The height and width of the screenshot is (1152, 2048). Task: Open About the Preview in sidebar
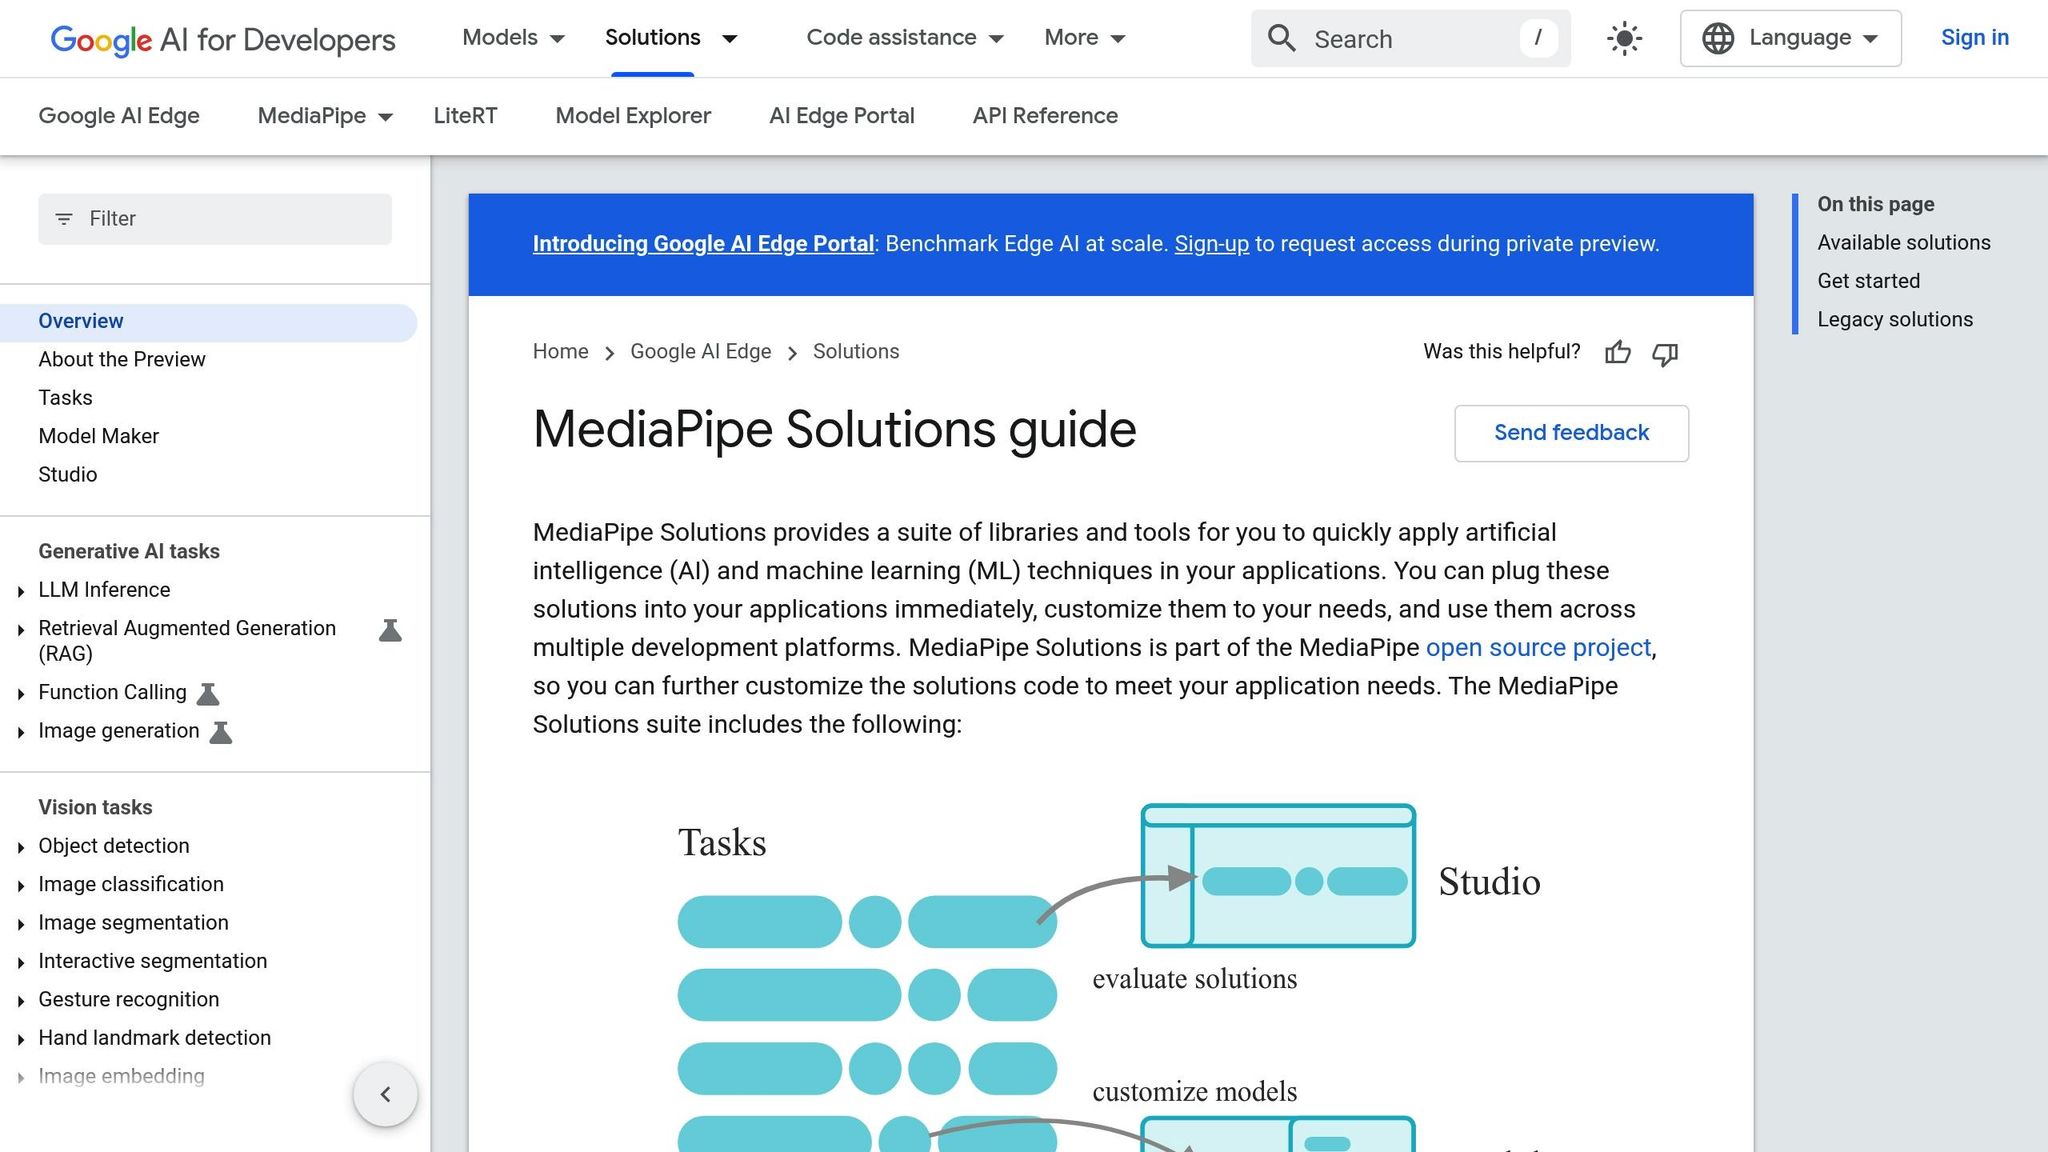[x=122, y=359]
